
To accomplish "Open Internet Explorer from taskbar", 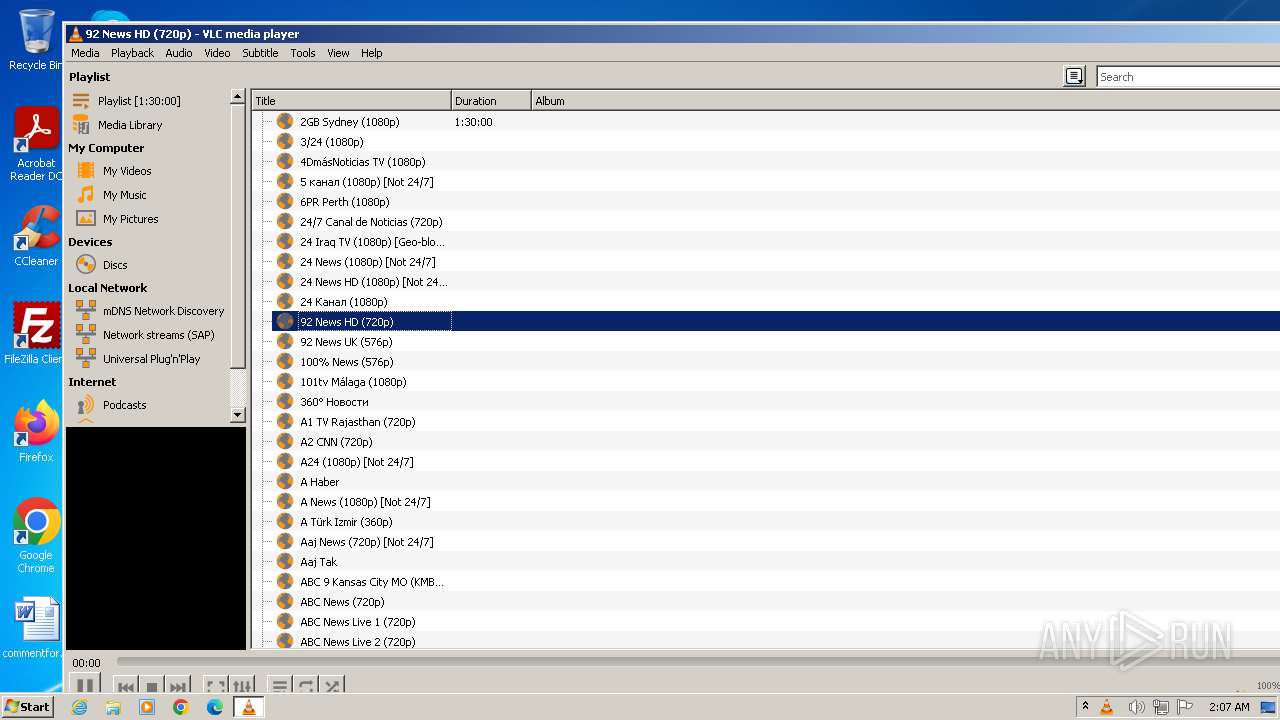I will click(x=79, y=707).
